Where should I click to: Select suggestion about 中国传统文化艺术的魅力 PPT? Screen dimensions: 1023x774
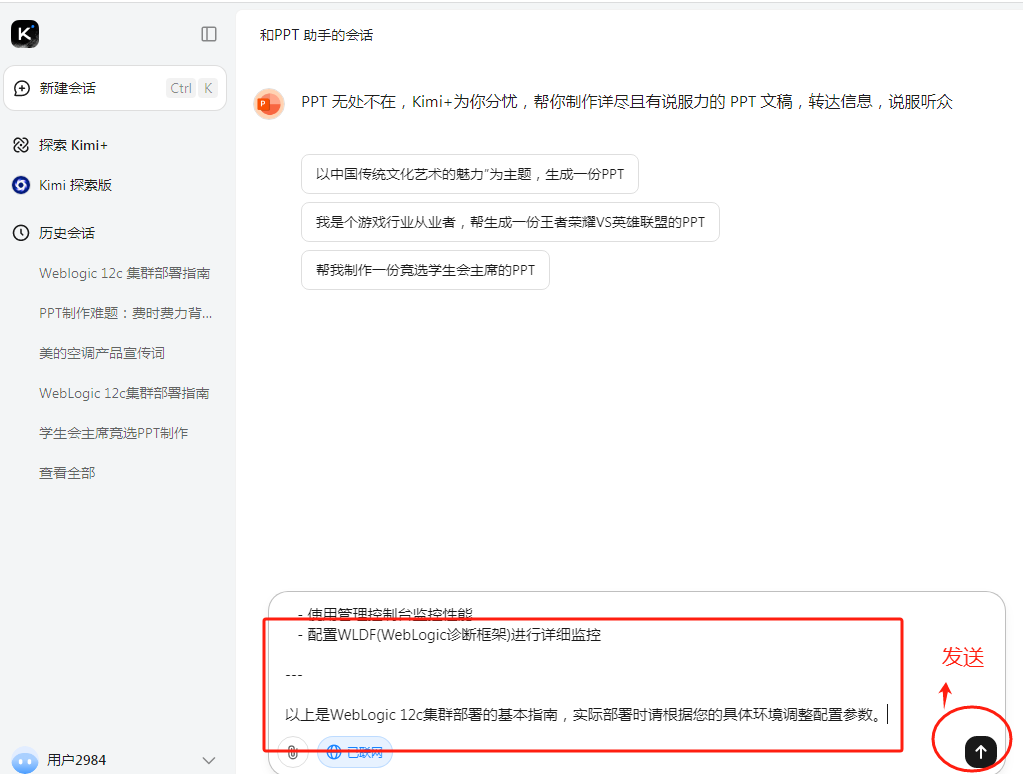pos(470,174)
